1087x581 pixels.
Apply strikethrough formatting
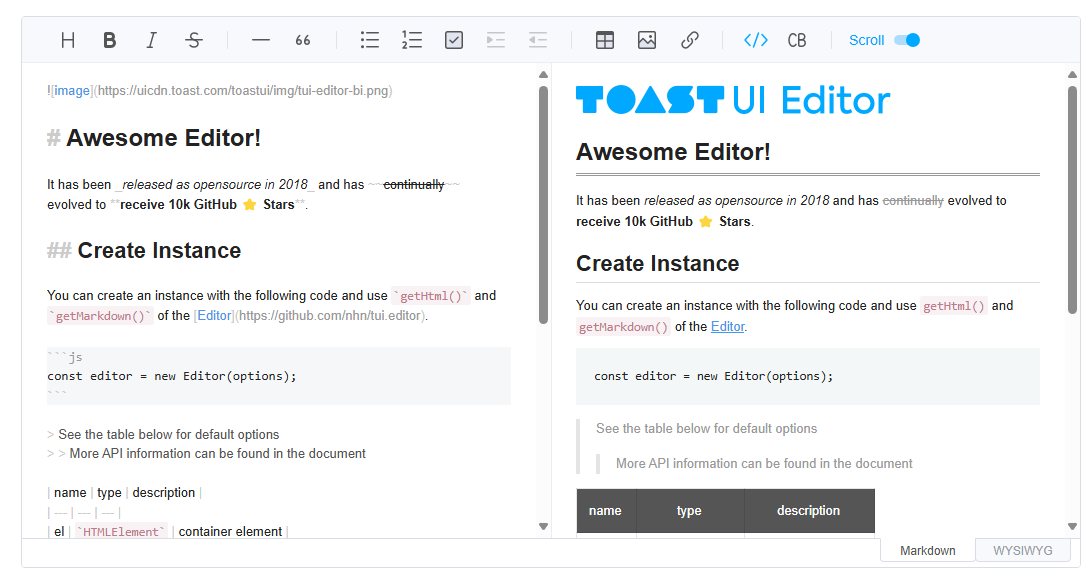point(194,40)
